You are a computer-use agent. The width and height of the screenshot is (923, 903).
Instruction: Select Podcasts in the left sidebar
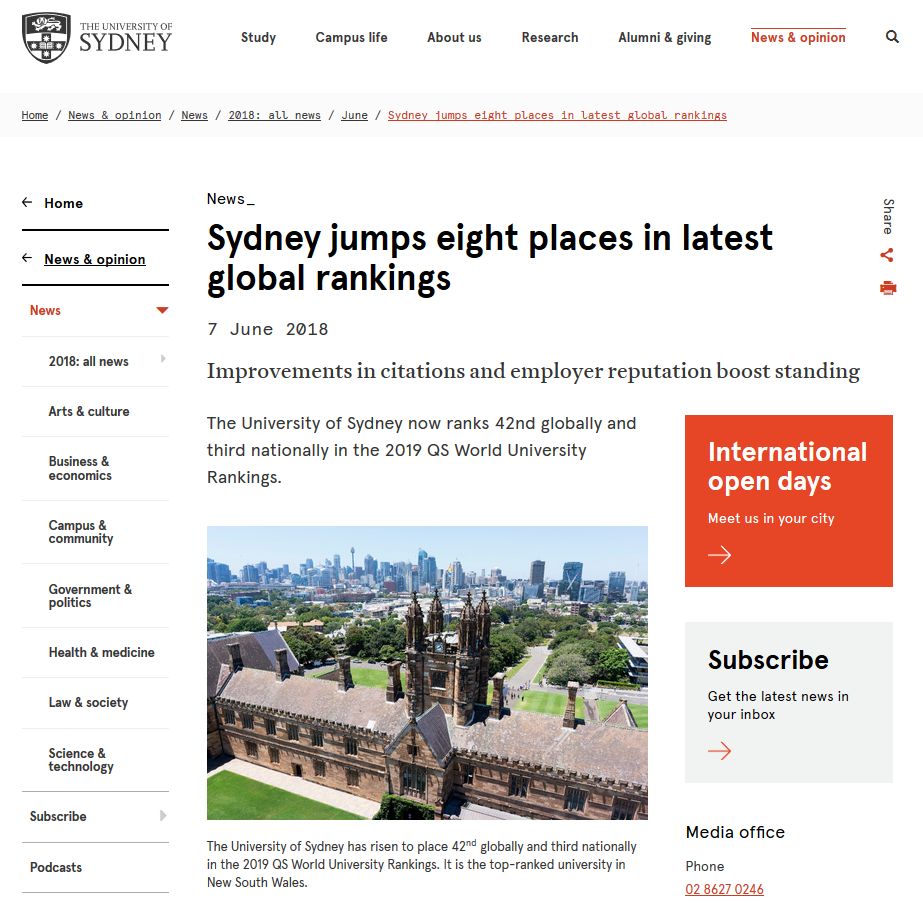click(x=56, y=867)
